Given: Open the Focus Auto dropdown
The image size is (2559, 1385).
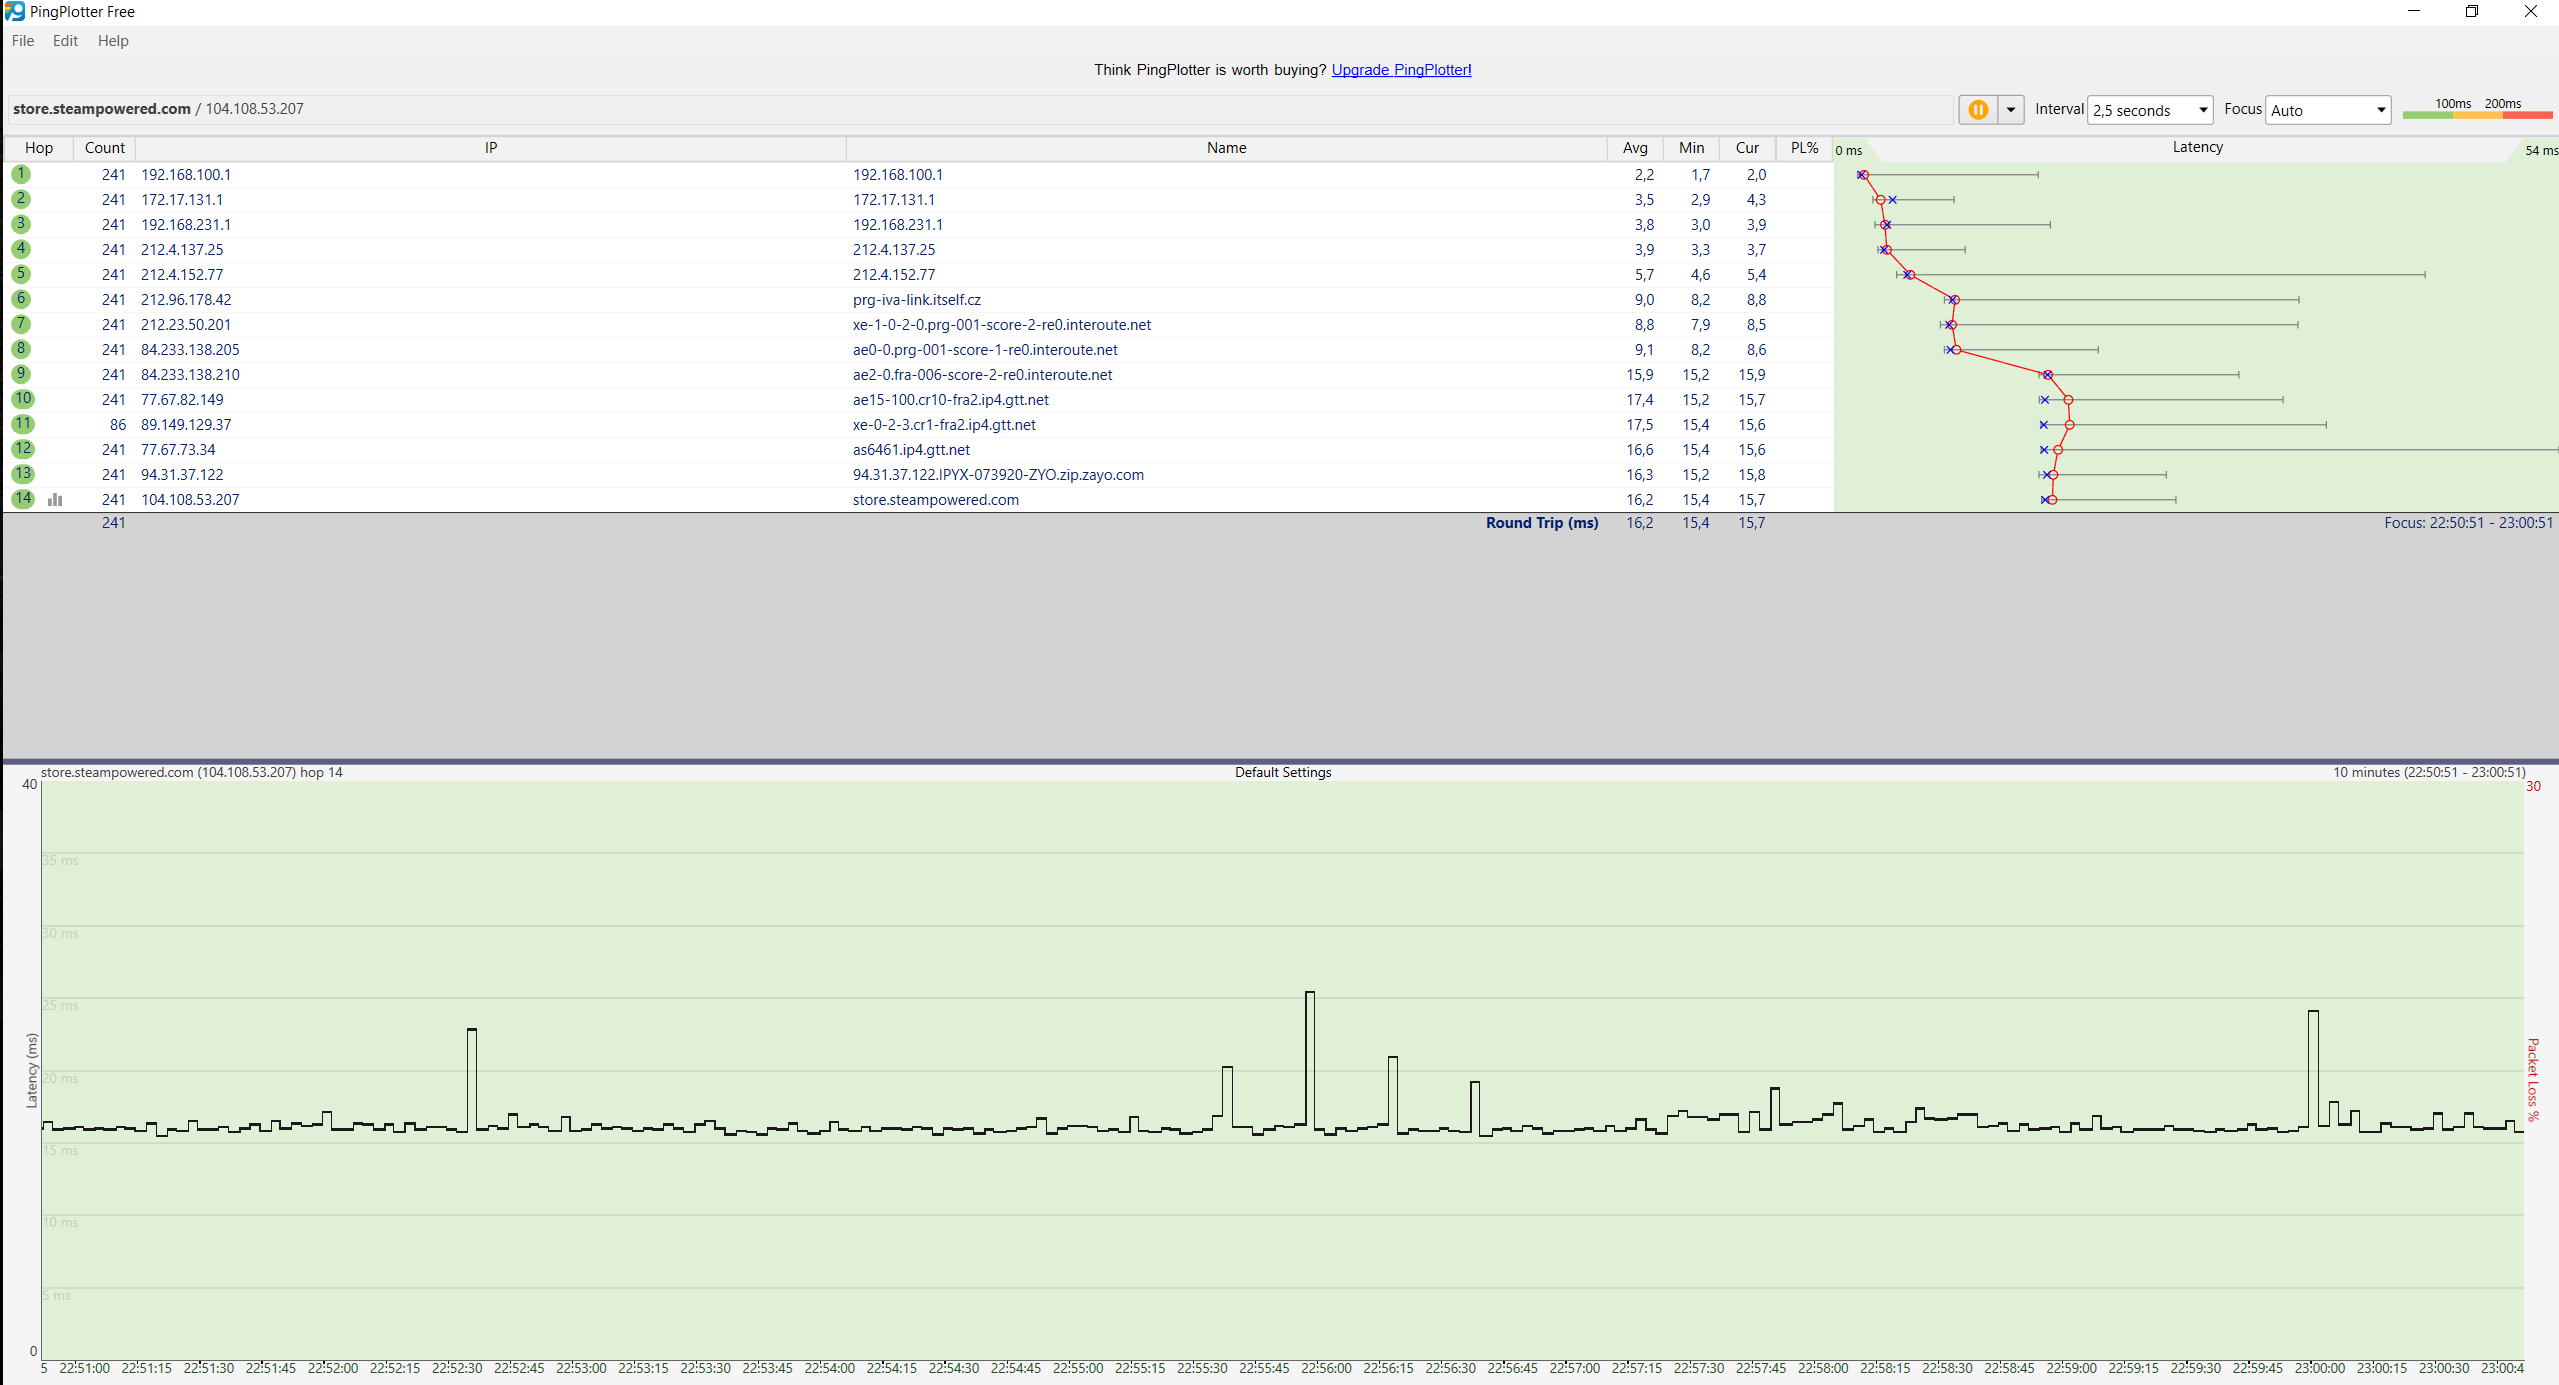Looking at the screenshot, I should (2328, 110).
